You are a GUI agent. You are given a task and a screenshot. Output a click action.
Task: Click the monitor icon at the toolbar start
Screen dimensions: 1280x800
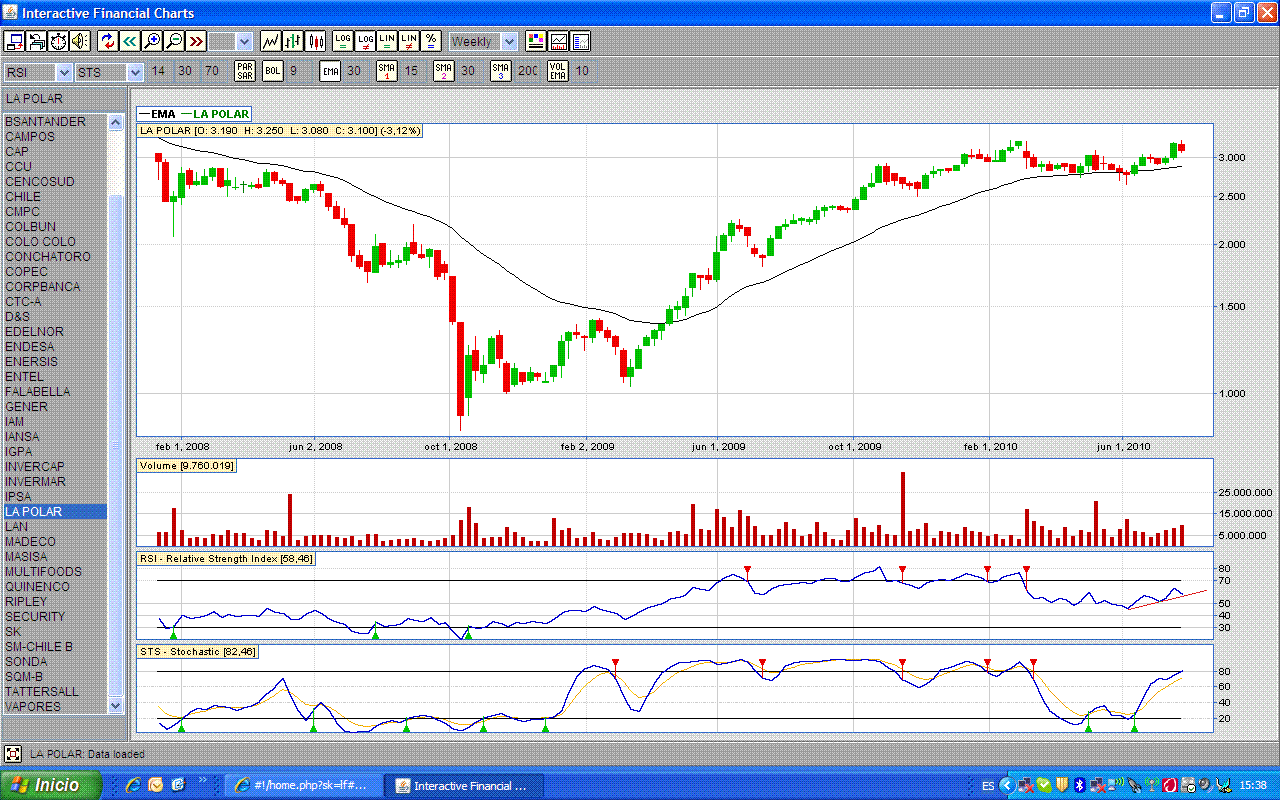15,41
